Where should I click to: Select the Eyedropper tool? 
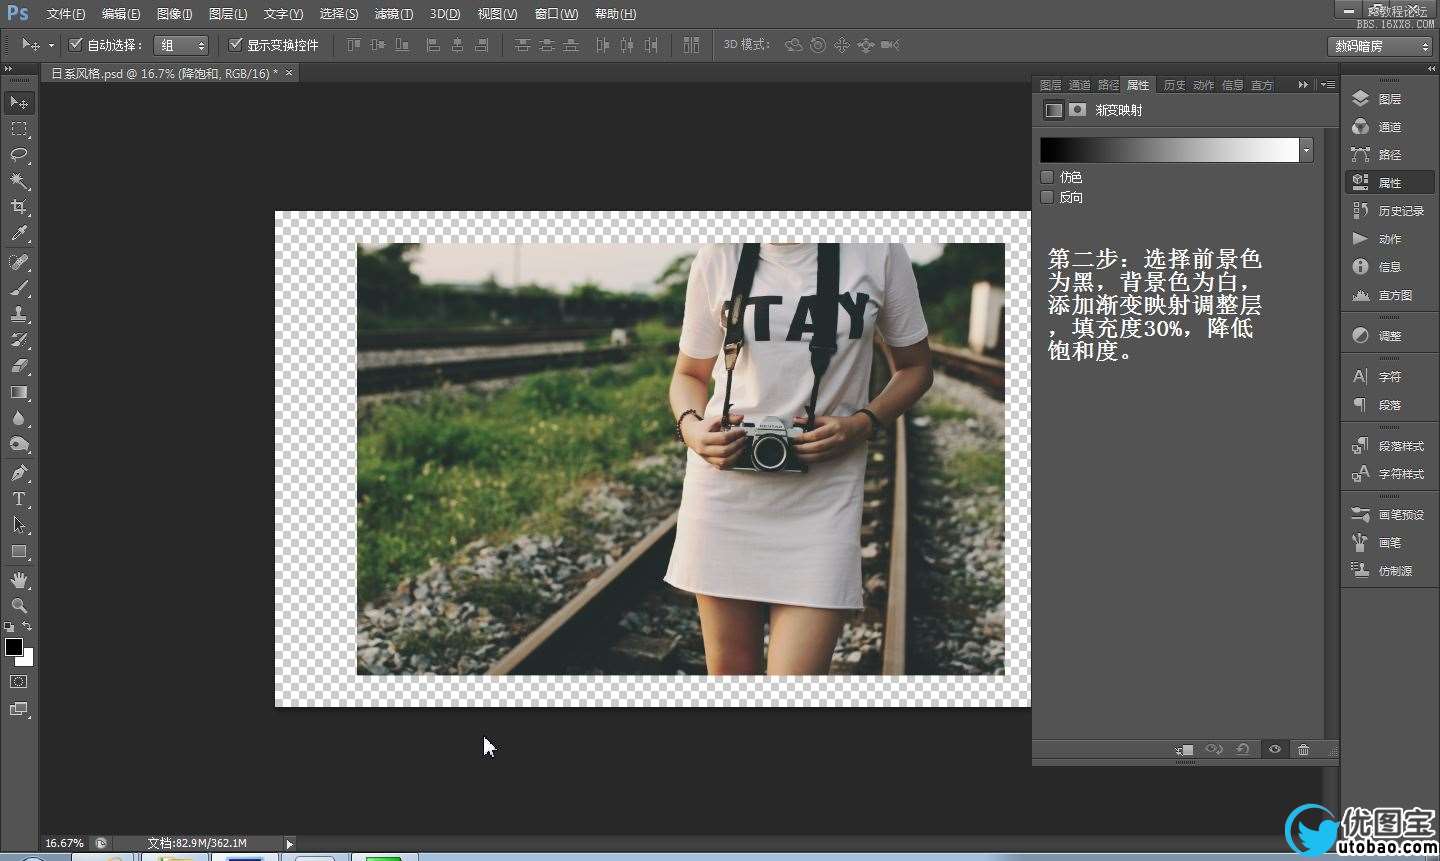[19, 234]
